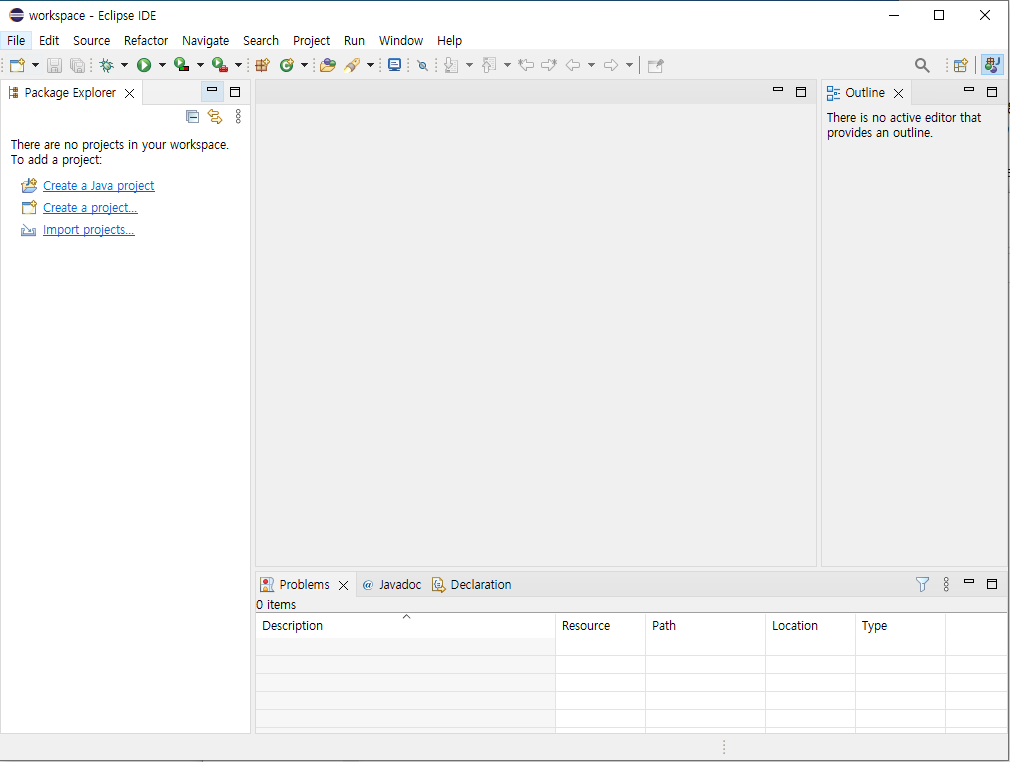Click the Last Edit Location icon

[x=526, y=65]
